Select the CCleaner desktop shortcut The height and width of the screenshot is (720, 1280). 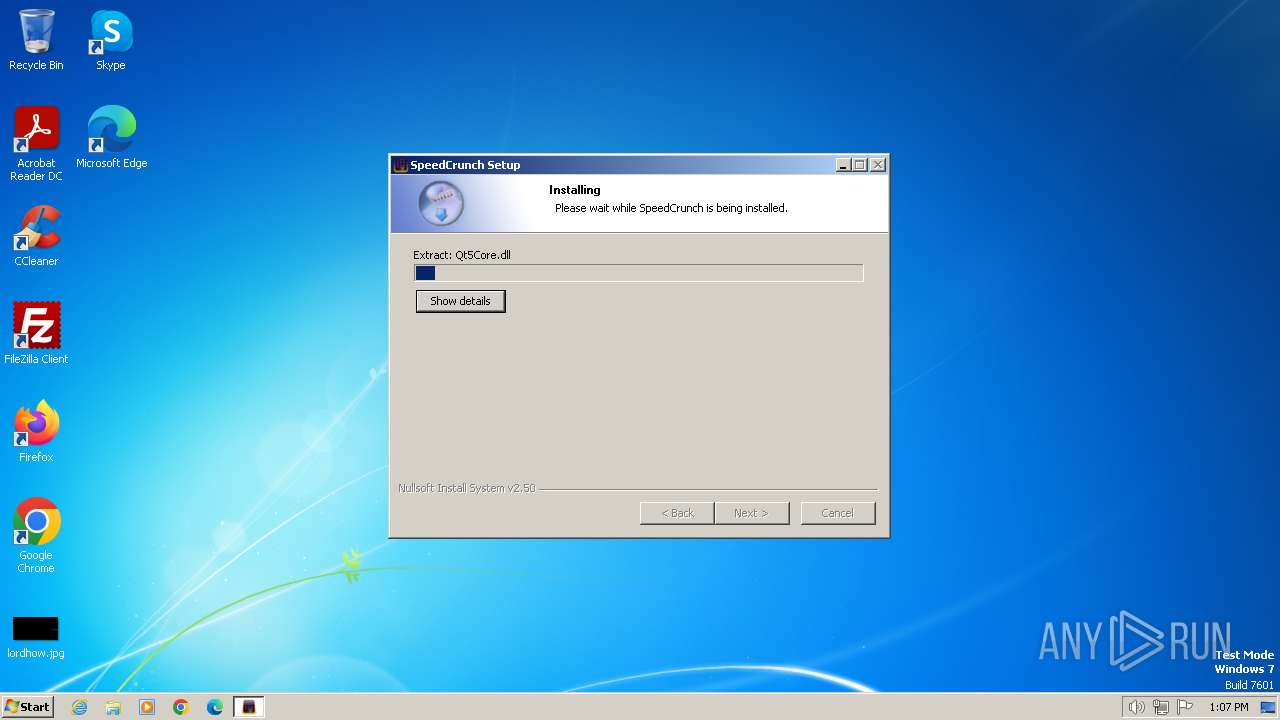(36, 236)
